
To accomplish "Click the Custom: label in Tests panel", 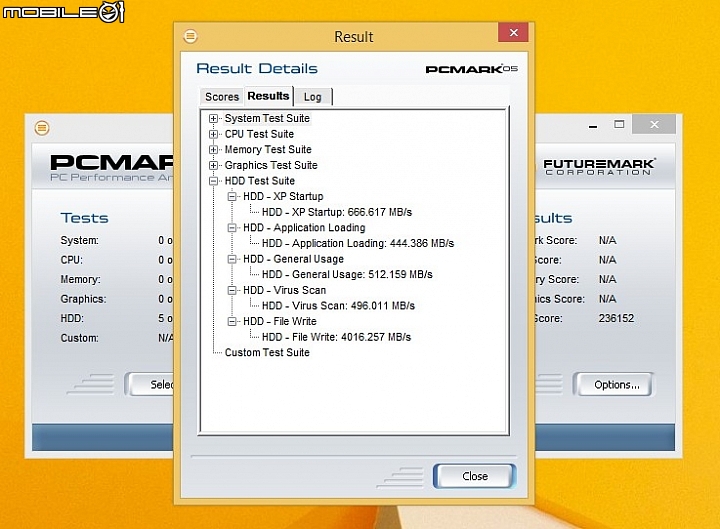I will (79, 338).
